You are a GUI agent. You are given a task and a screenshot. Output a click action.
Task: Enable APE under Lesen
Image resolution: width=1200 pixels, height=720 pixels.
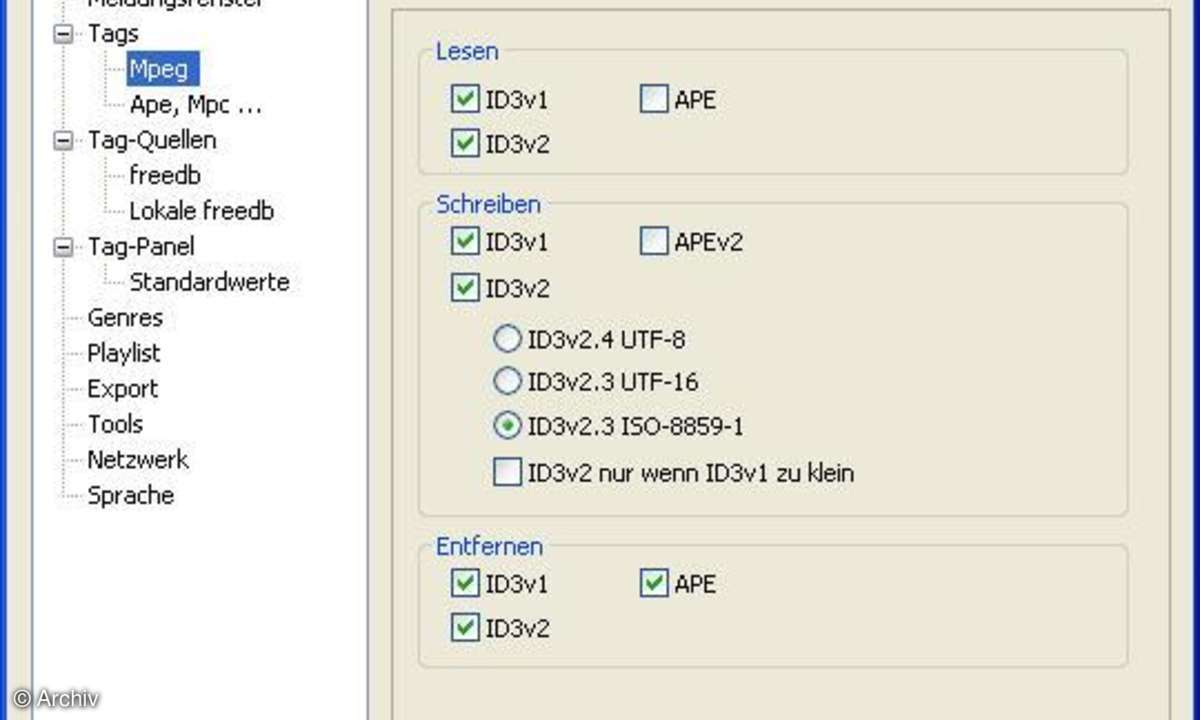pos(653,100)
